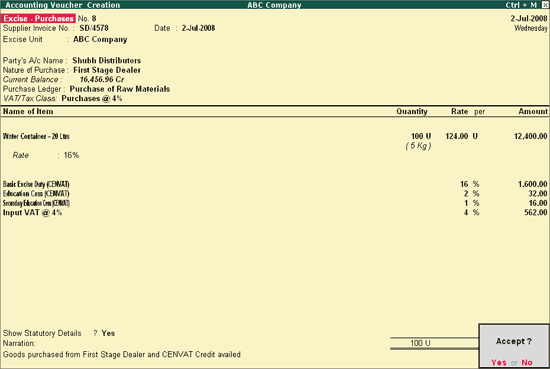Click the quantity 100 U field

coord(421,136)
